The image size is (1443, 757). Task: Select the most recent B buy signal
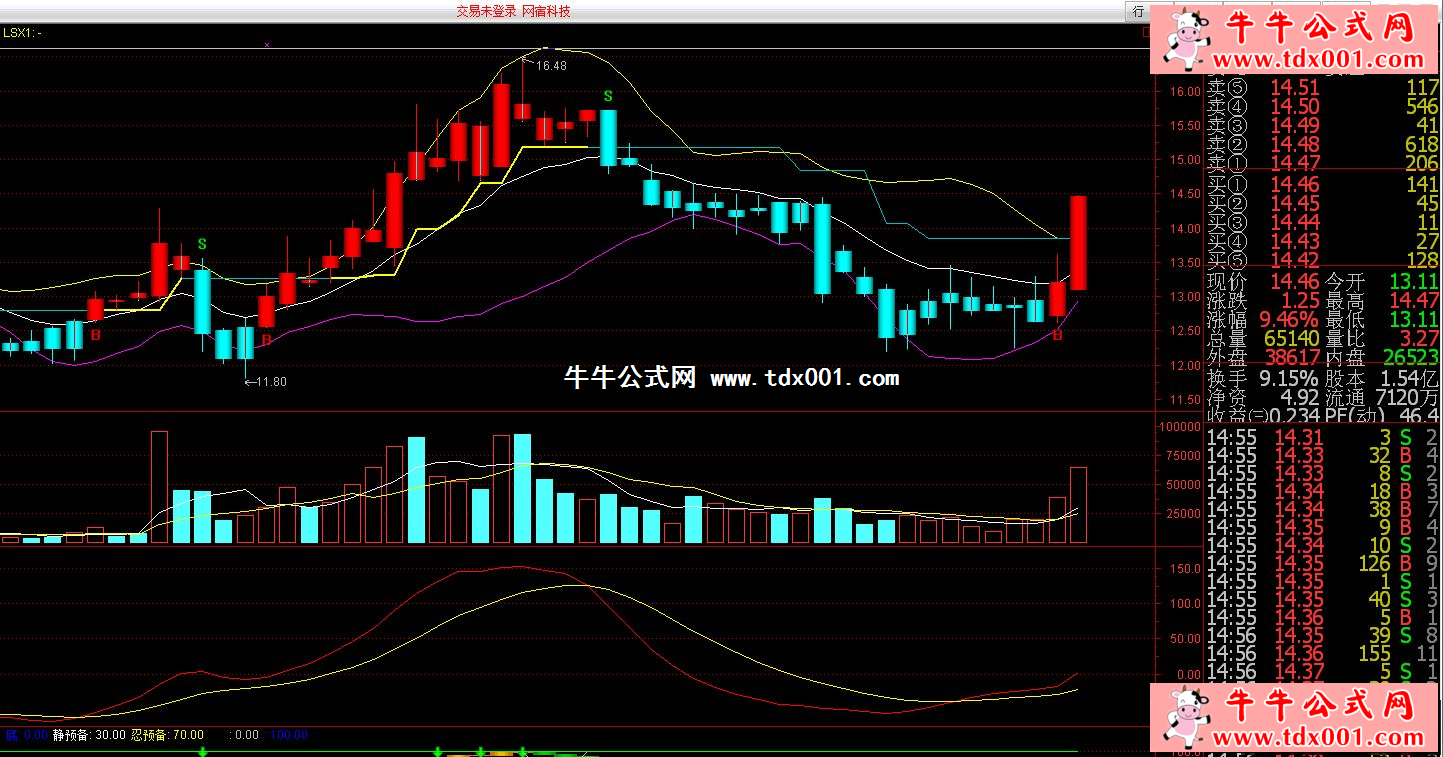1057,334
